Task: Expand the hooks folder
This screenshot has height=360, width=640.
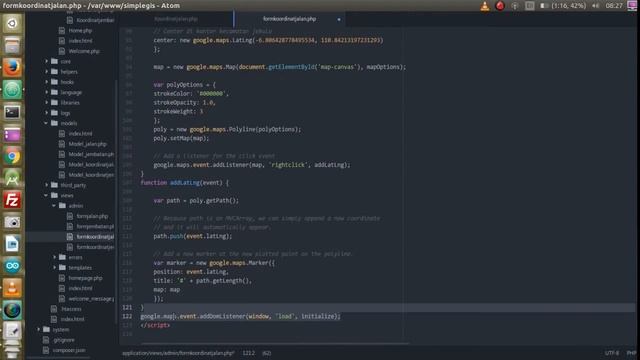Action: 67,82
